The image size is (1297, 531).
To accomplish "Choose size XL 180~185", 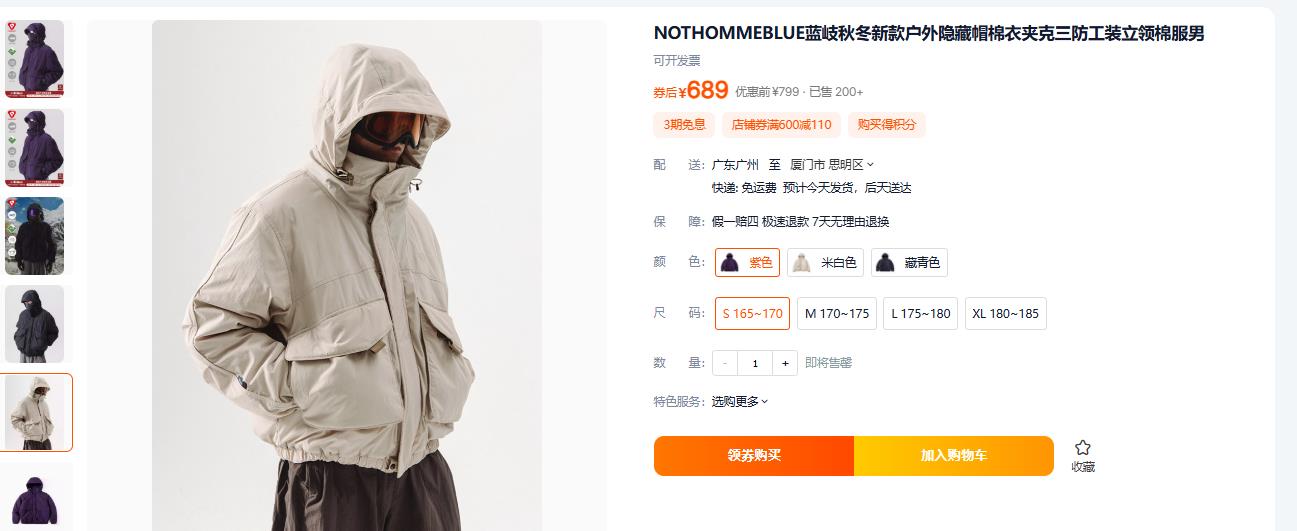I will [x=1005, y=313].
